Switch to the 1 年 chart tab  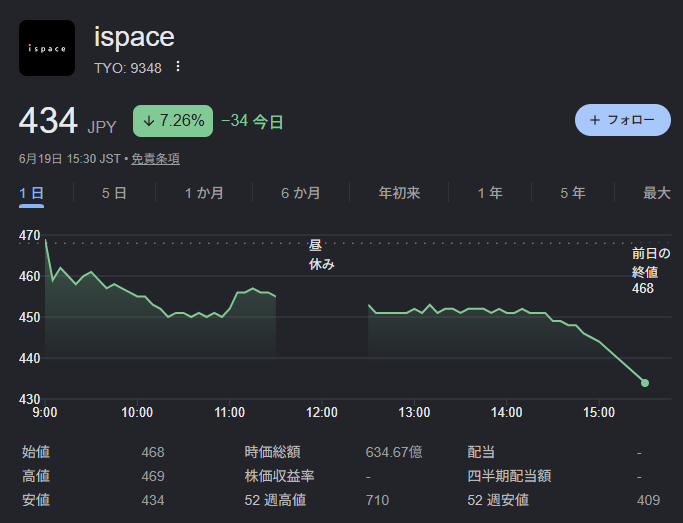click(490, 192)
